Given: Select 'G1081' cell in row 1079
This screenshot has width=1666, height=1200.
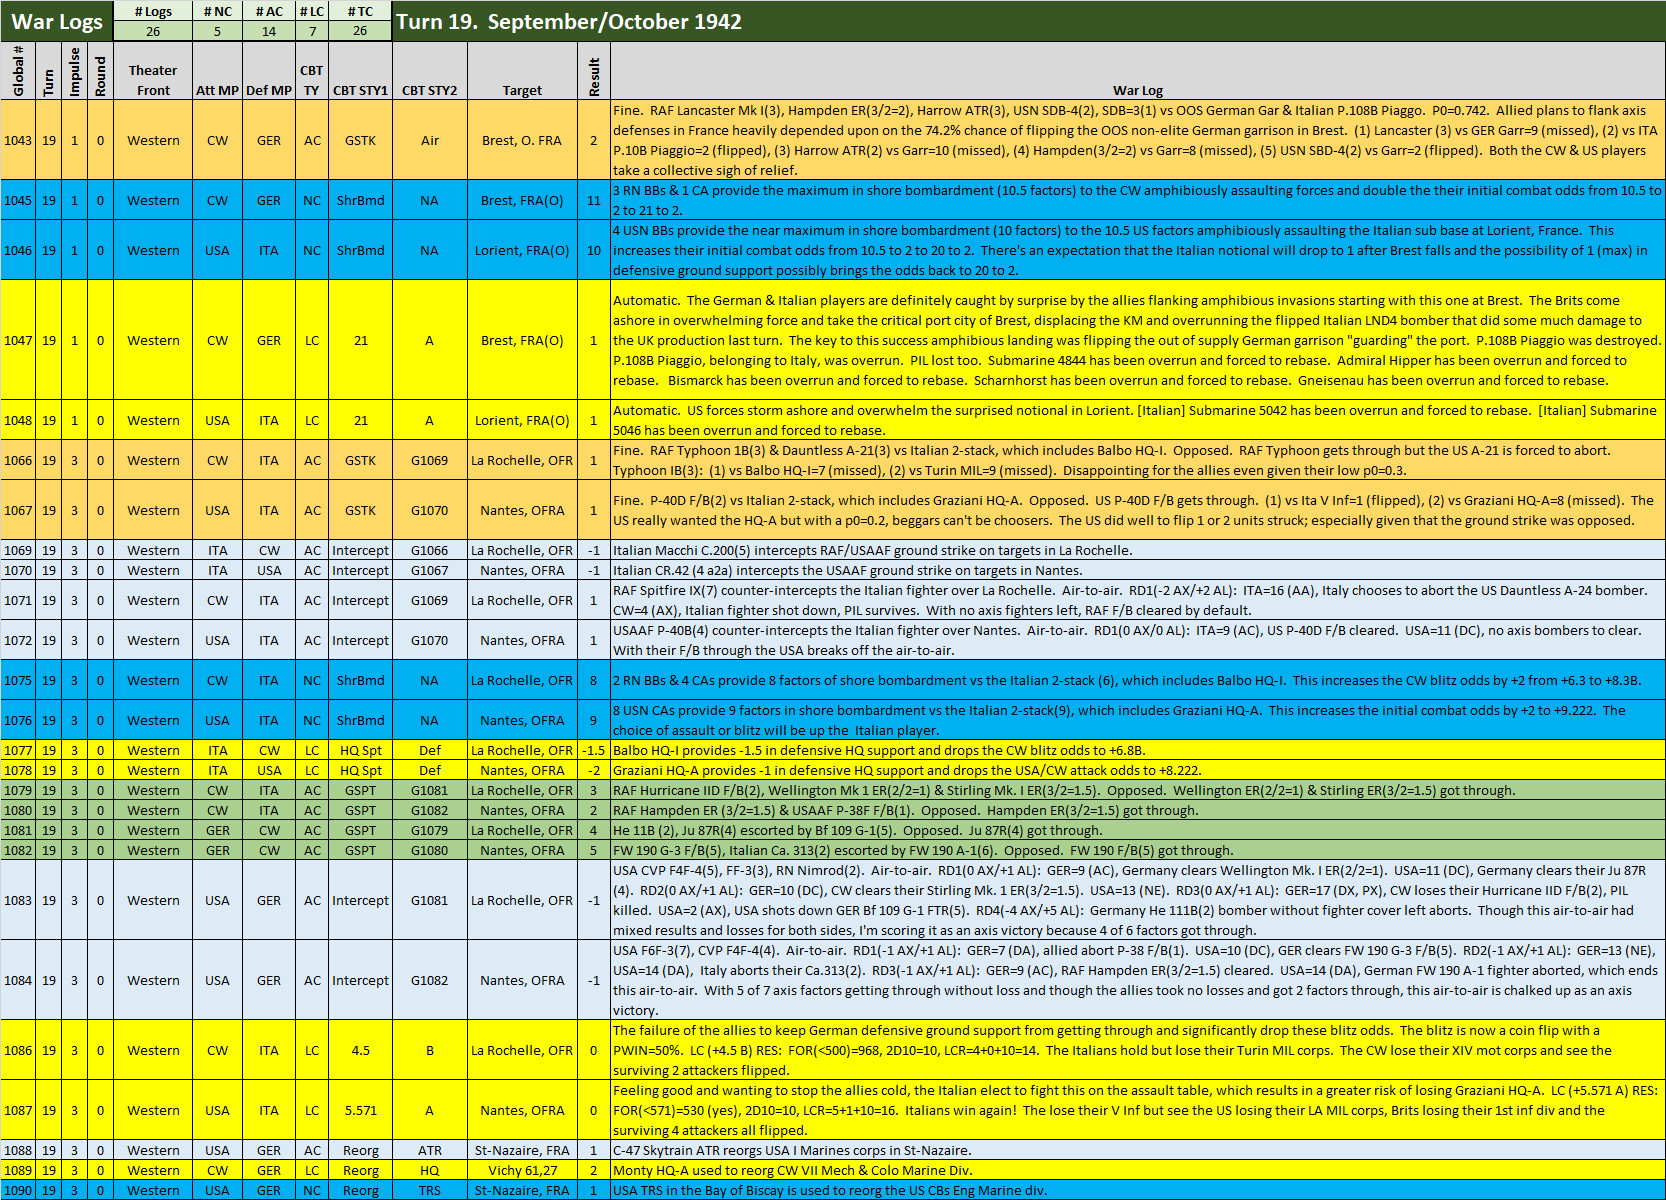Looking at the screenshot, I should 429,790.
